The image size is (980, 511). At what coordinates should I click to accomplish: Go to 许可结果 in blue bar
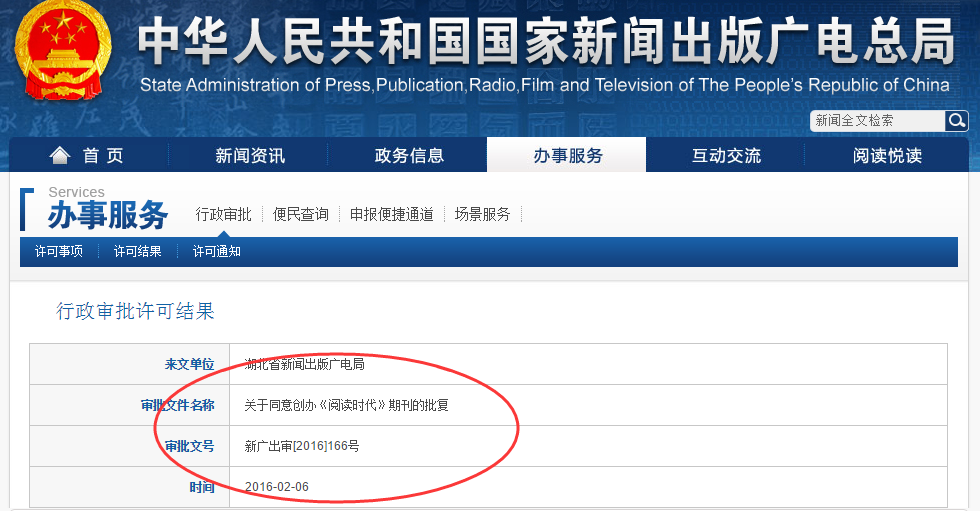[x=138, y=251]
